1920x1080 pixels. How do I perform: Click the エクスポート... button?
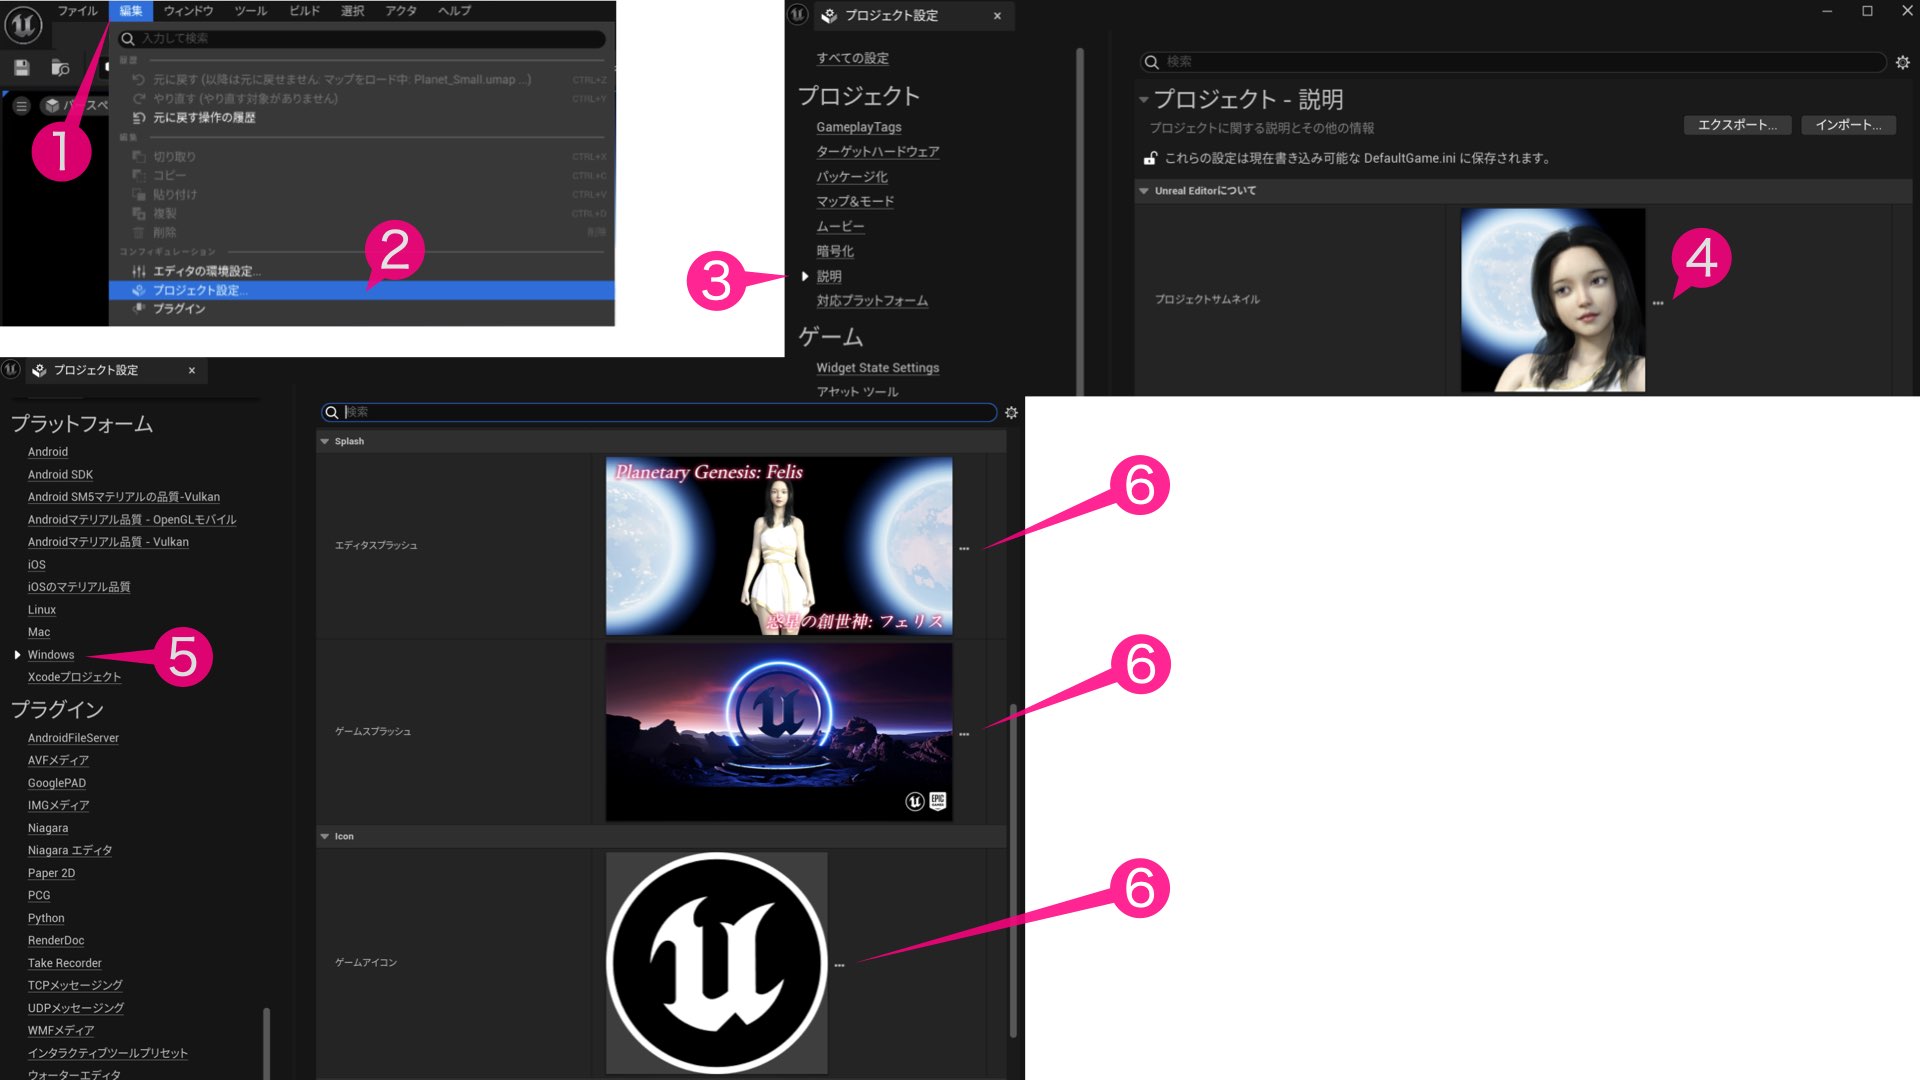pyautogui.click(x=1737, y=125)
